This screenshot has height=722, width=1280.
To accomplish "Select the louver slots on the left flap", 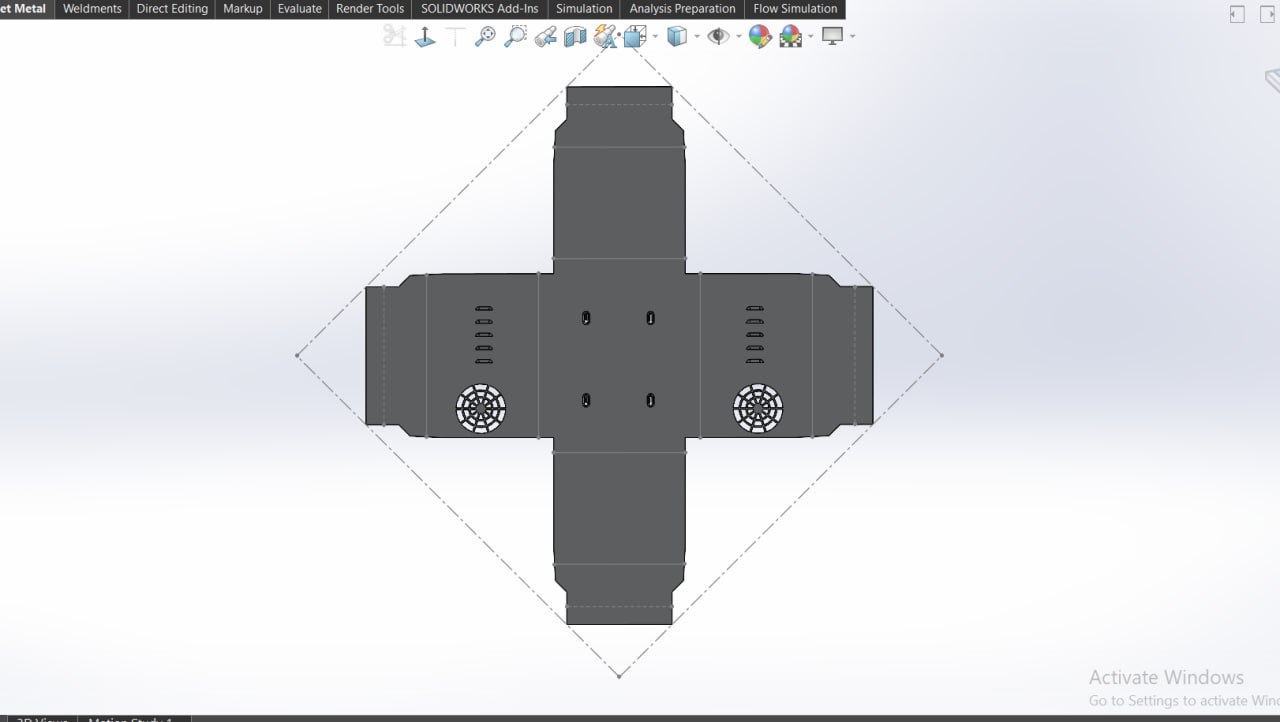I will pos(484,334).
